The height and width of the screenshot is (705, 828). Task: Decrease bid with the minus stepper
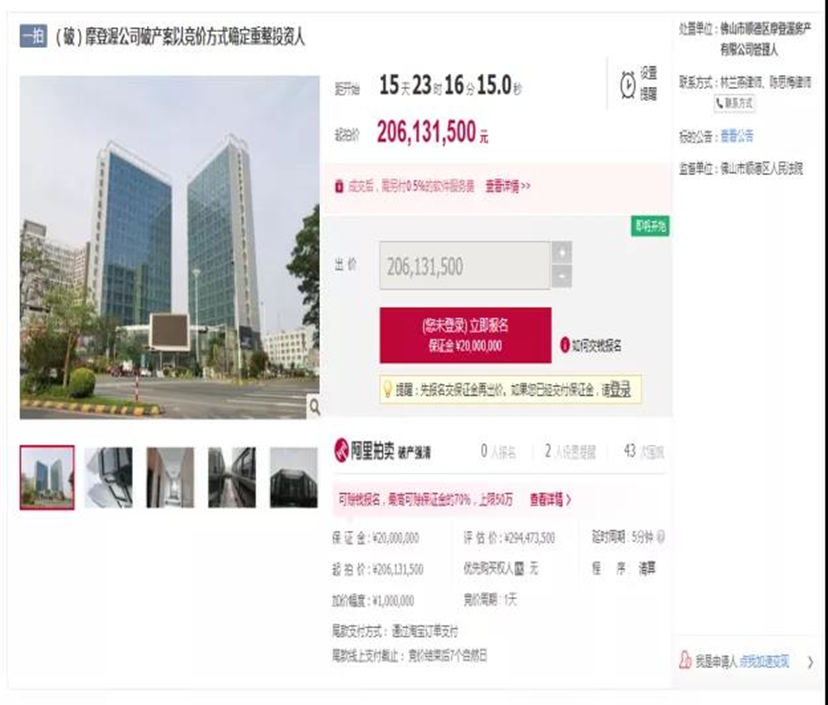pyautogui.click(x=562, y=276)
